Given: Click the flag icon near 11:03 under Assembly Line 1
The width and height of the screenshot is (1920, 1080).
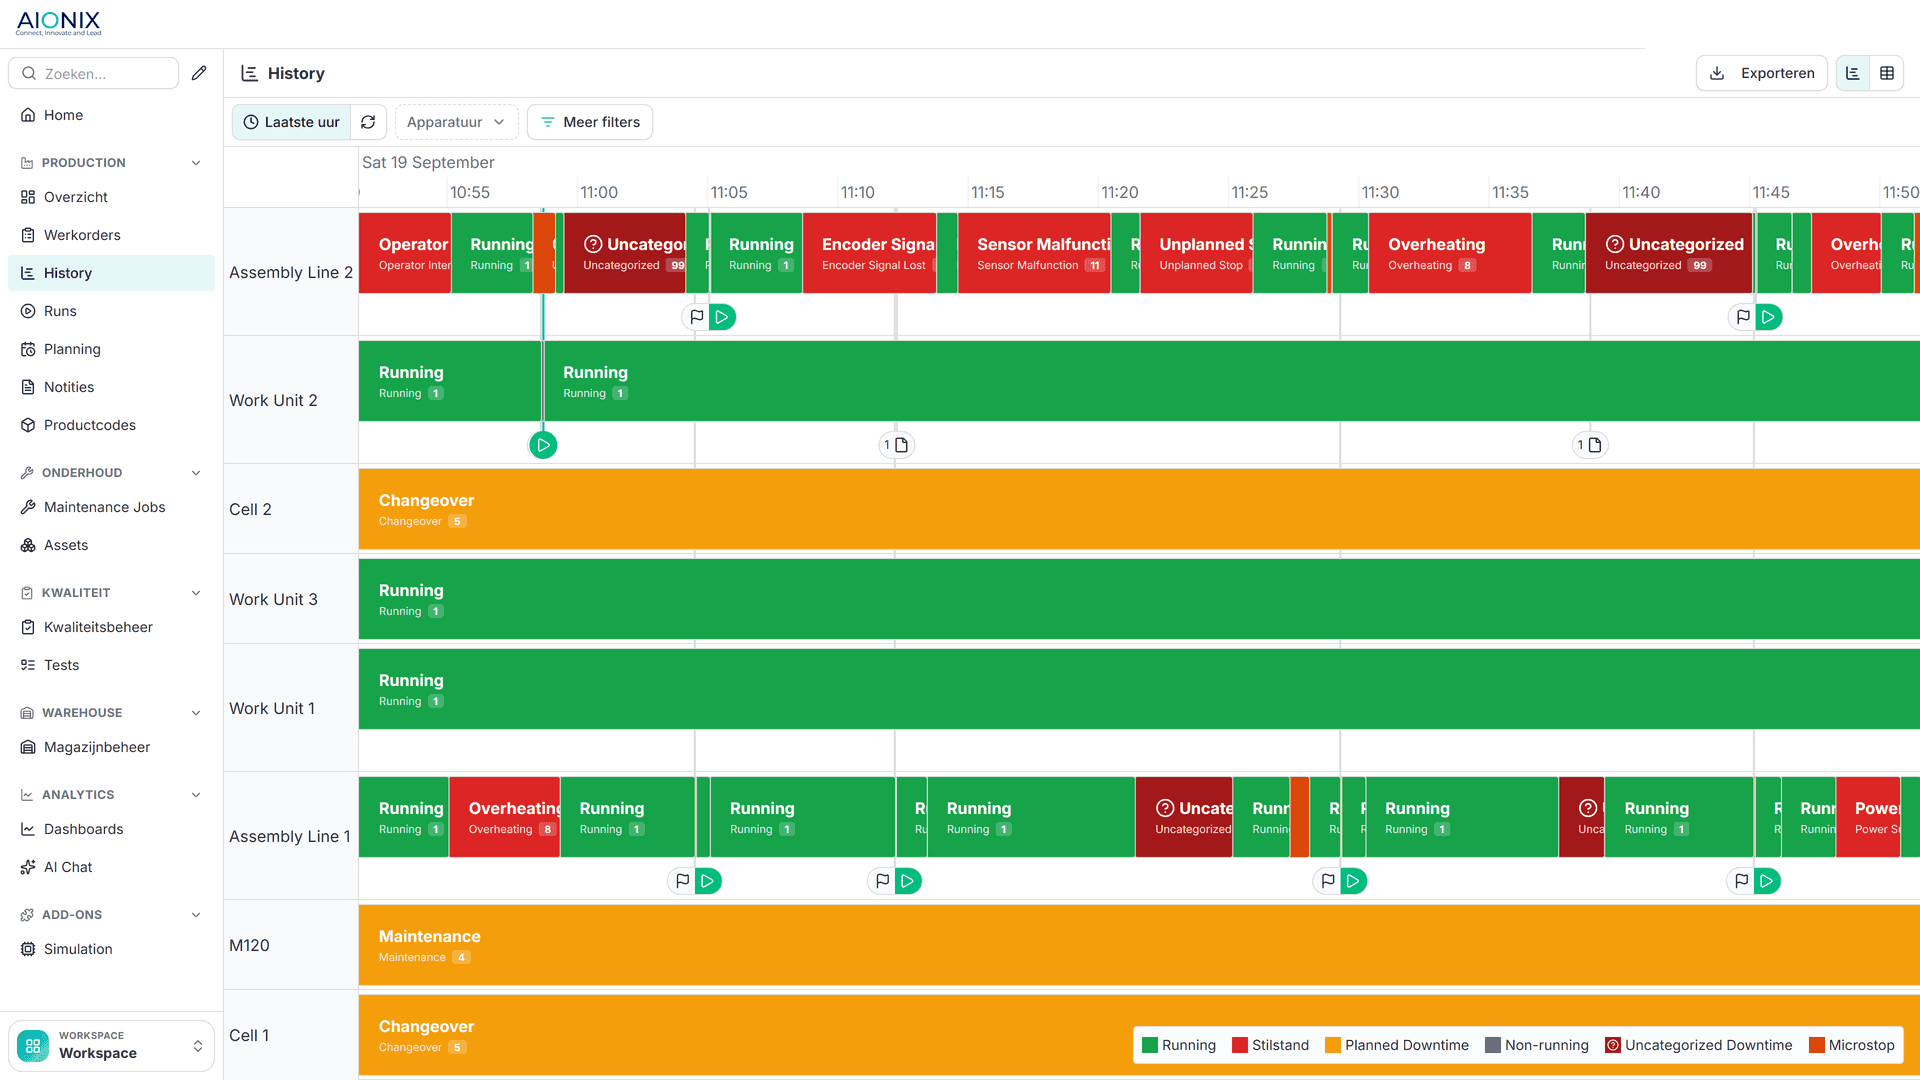Looking at the screenshot, I should [682, 881].
